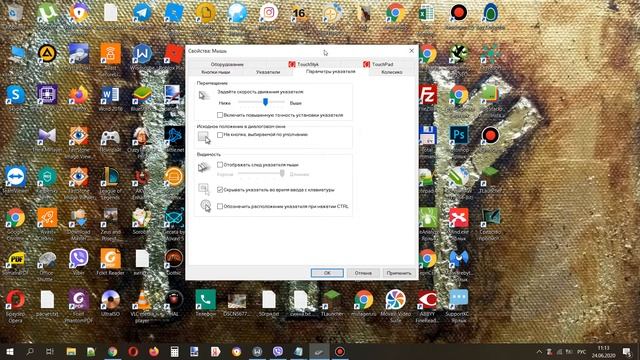The image size is (640, 360).
Task: Open the Windows Start menu
Action: (x=10, y=352)
